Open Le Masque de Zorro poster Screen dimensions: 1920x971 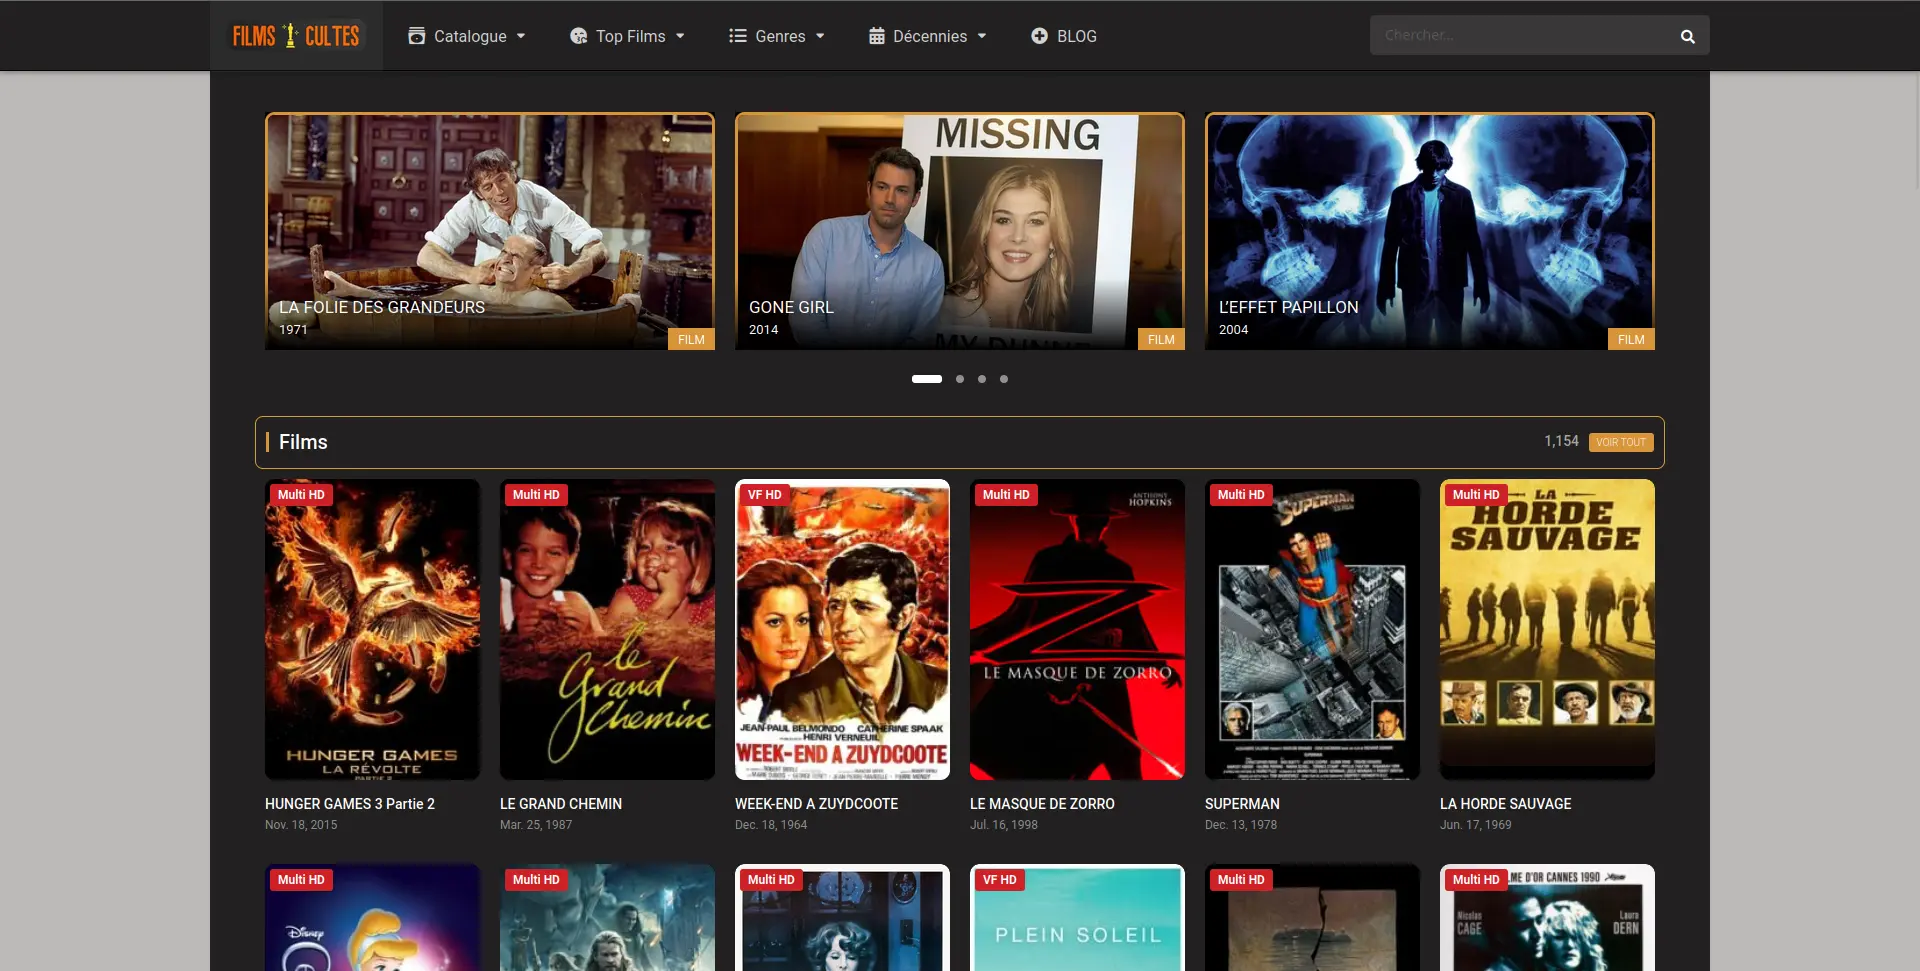(x=1077, y=630)
